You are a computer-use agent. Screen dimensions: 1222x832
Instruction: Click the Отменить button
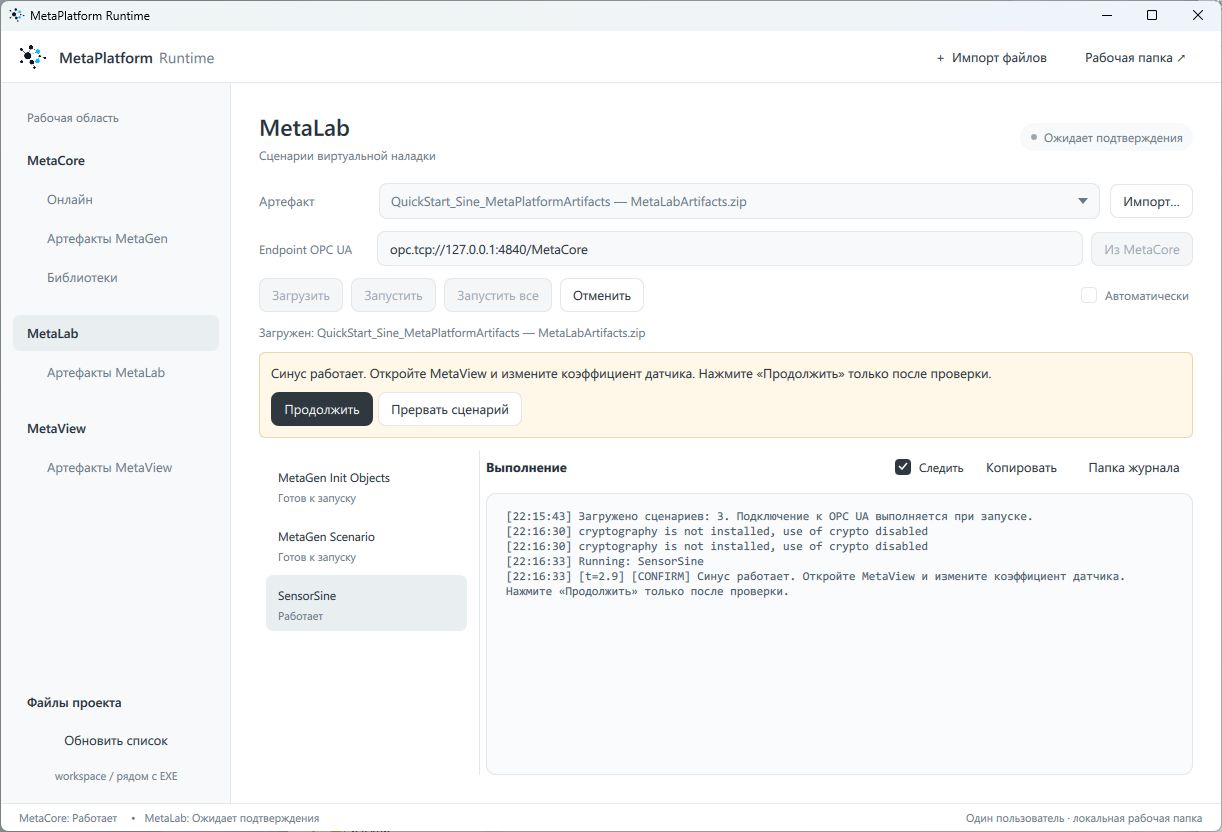(602, 295)
